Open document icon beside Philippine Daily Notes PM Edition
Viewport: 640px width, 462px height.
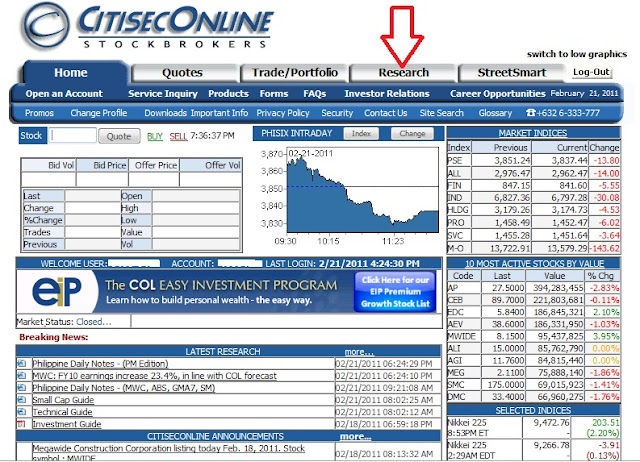click(x=21, y=363)
